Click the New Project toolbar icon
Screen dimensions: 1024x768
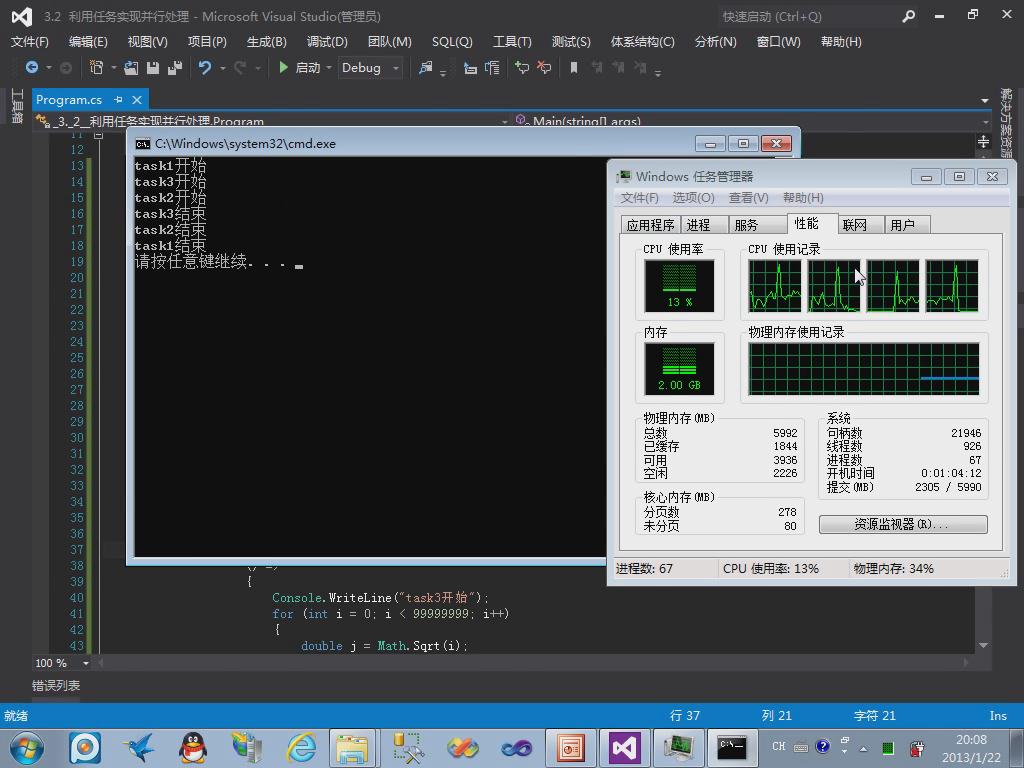pos(97,67)
